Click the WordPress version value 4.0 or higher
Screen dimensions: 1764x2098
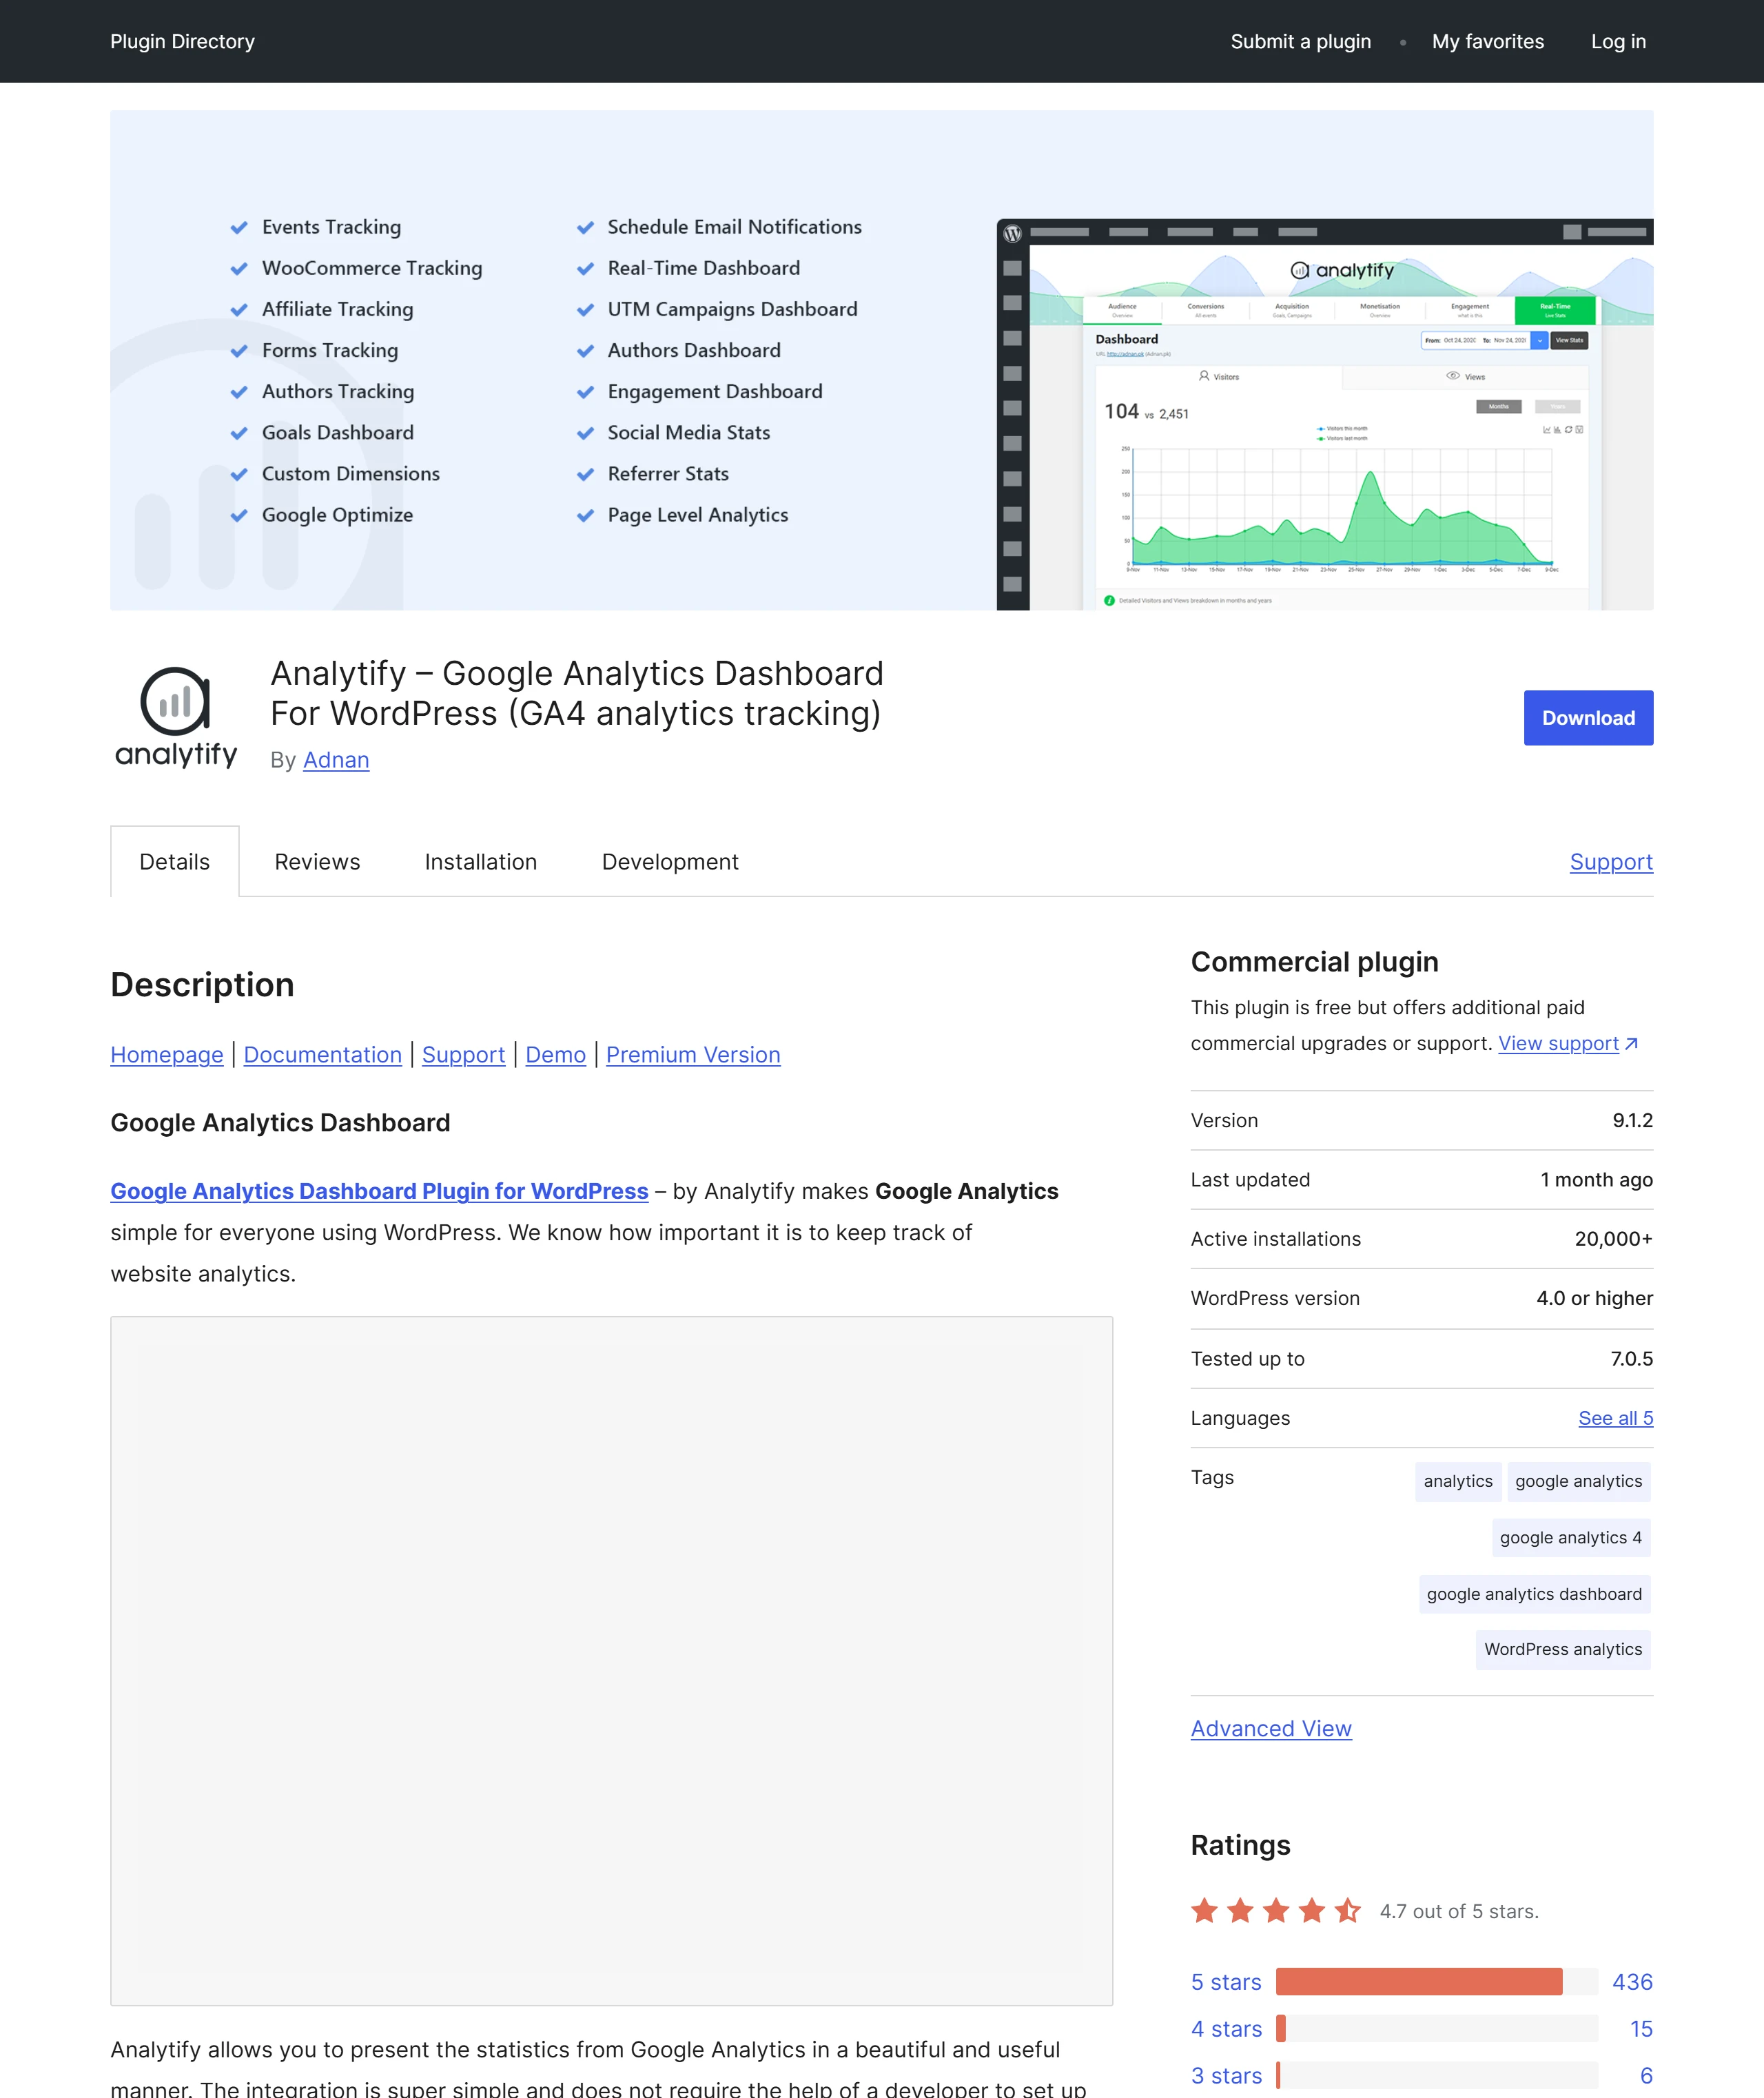pos(1594,1298)
